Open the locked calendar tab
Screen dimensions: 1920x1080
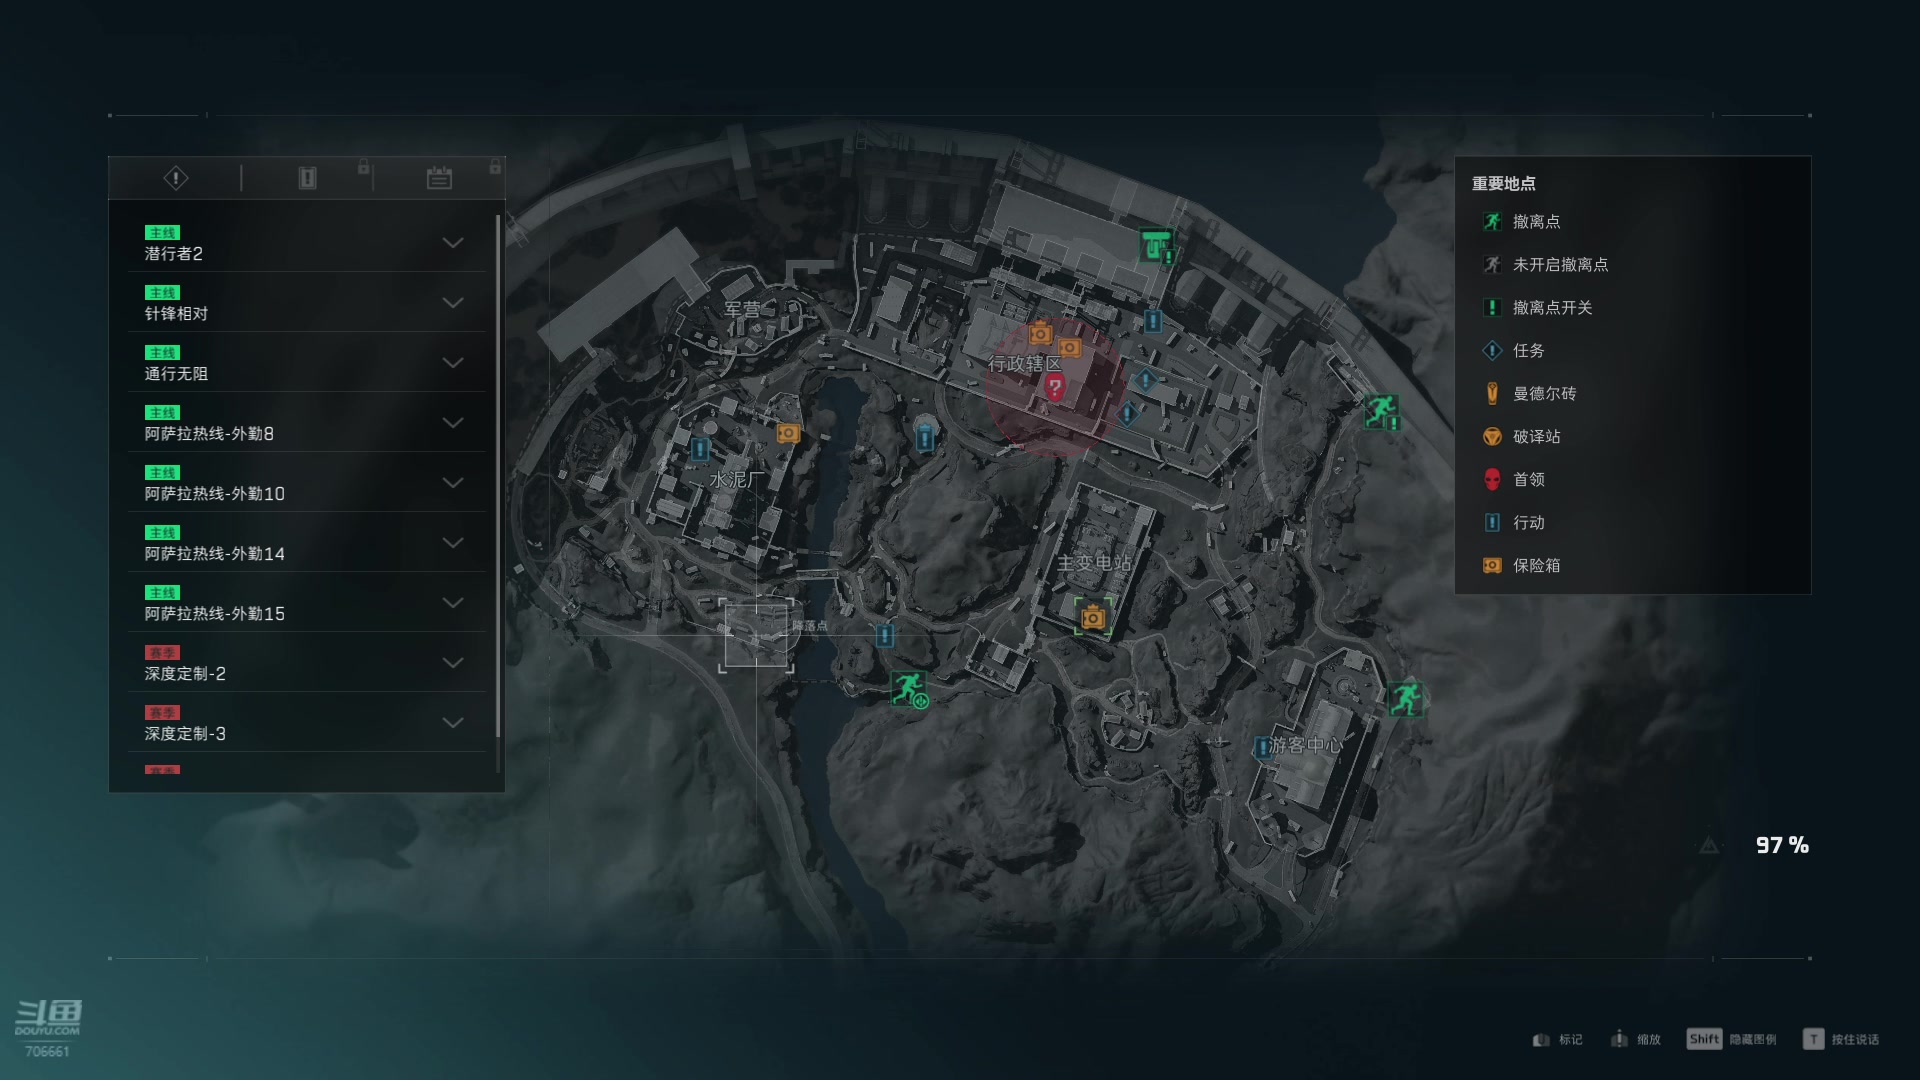(439, 178)
